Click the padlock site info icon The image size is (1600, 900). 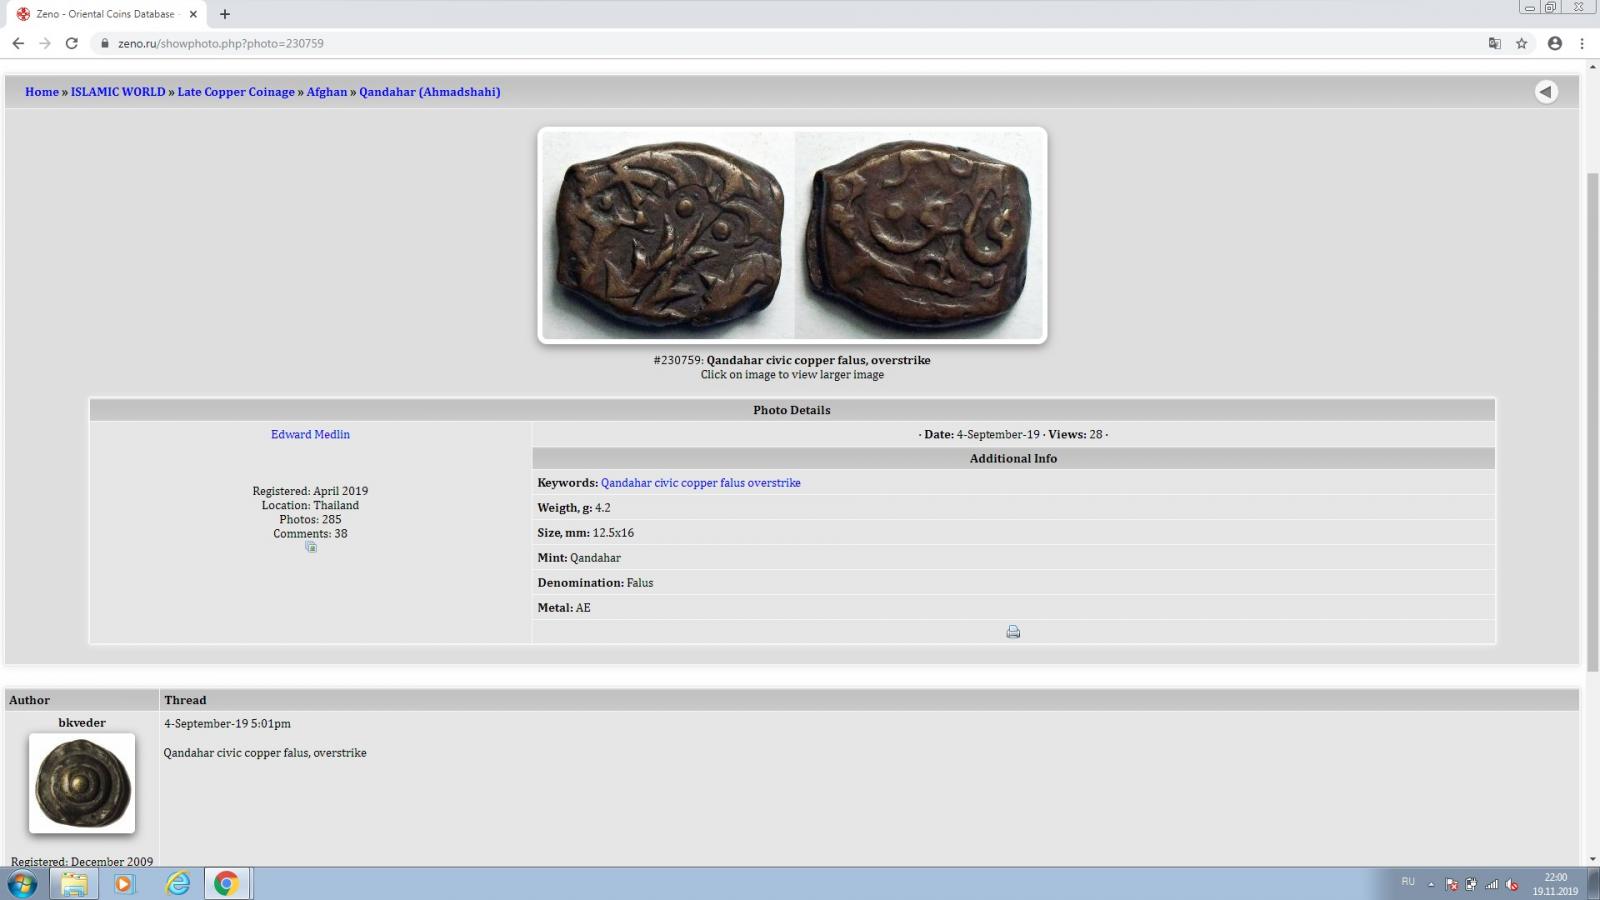pyautogui.click(x=104, y=43)
